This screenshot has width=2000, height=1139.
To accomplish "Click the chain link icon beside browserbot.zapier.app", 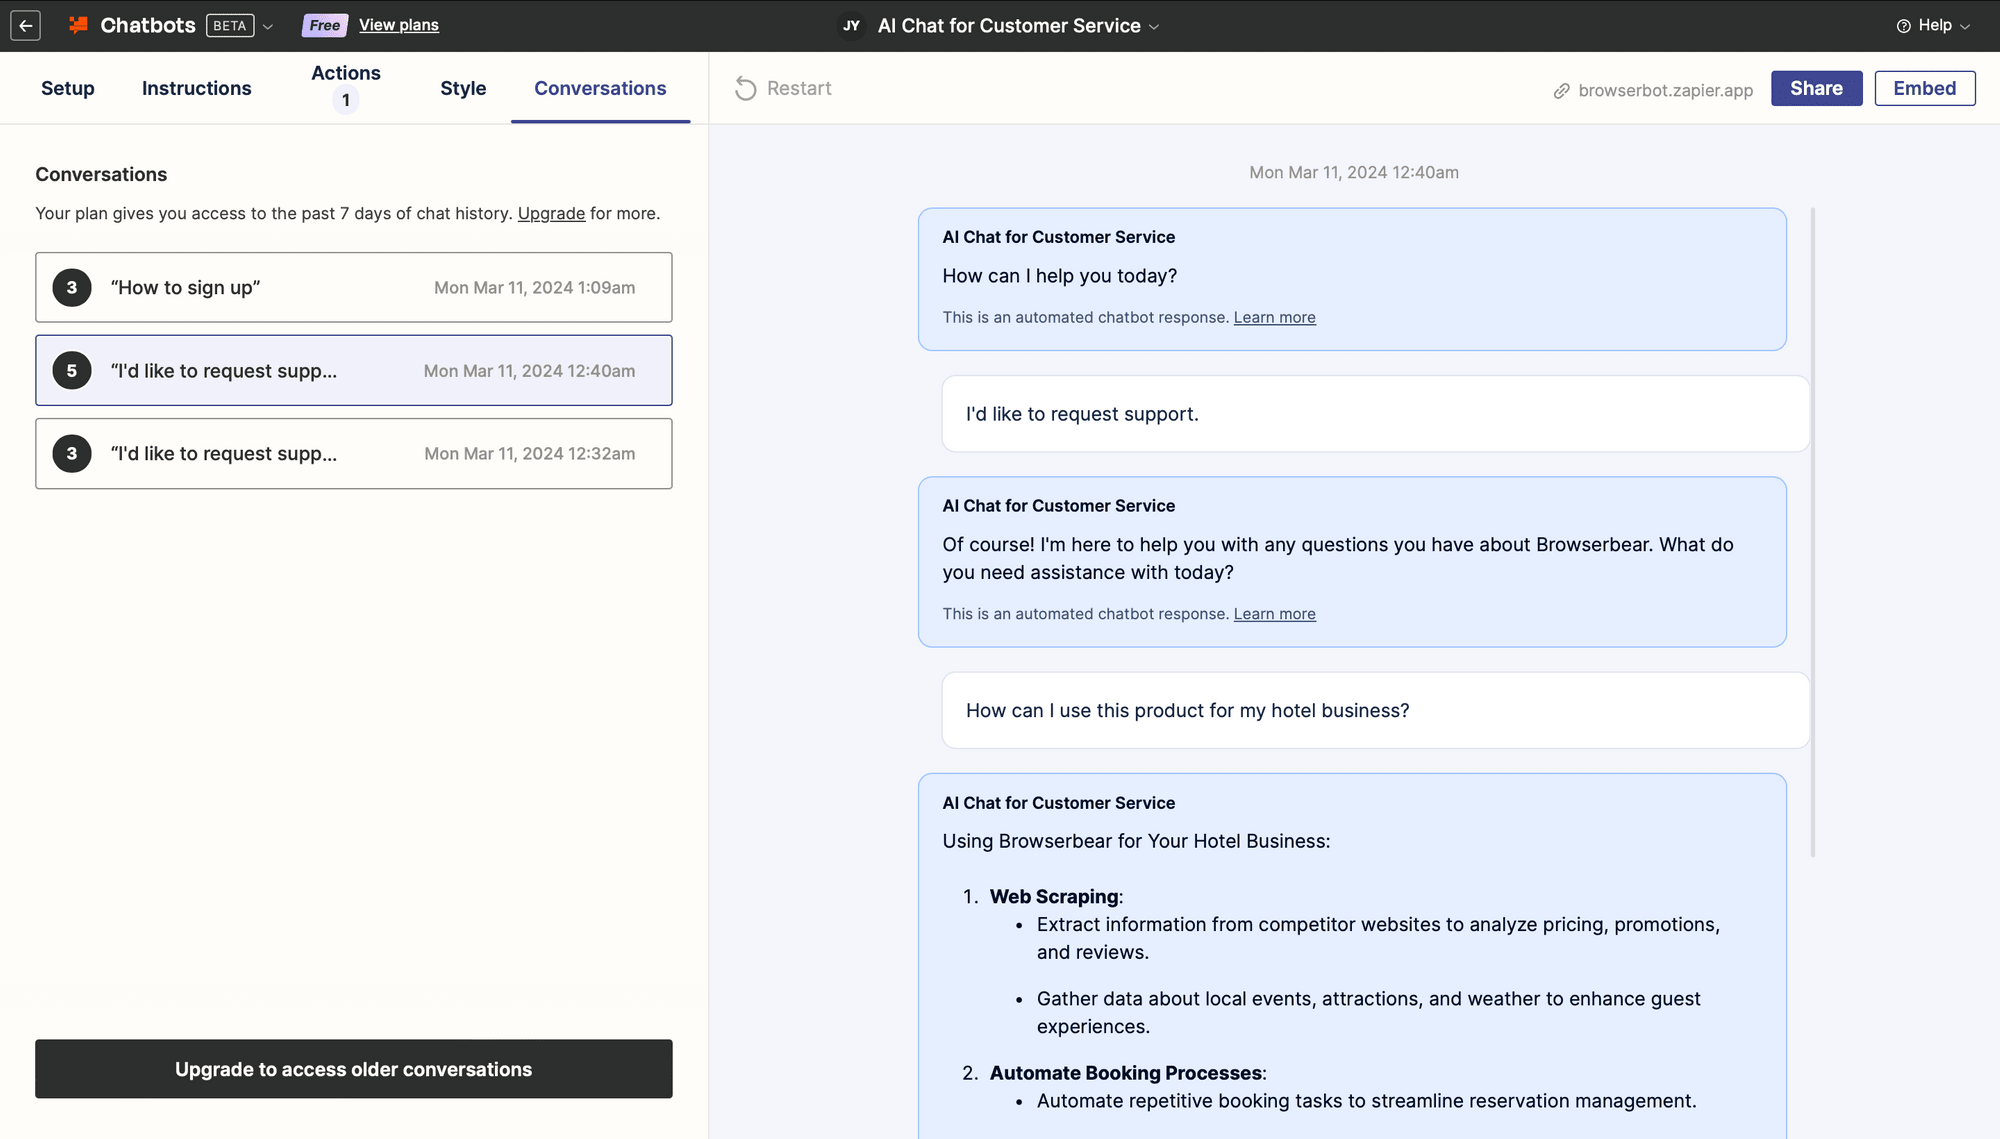I will point(1561,90).
